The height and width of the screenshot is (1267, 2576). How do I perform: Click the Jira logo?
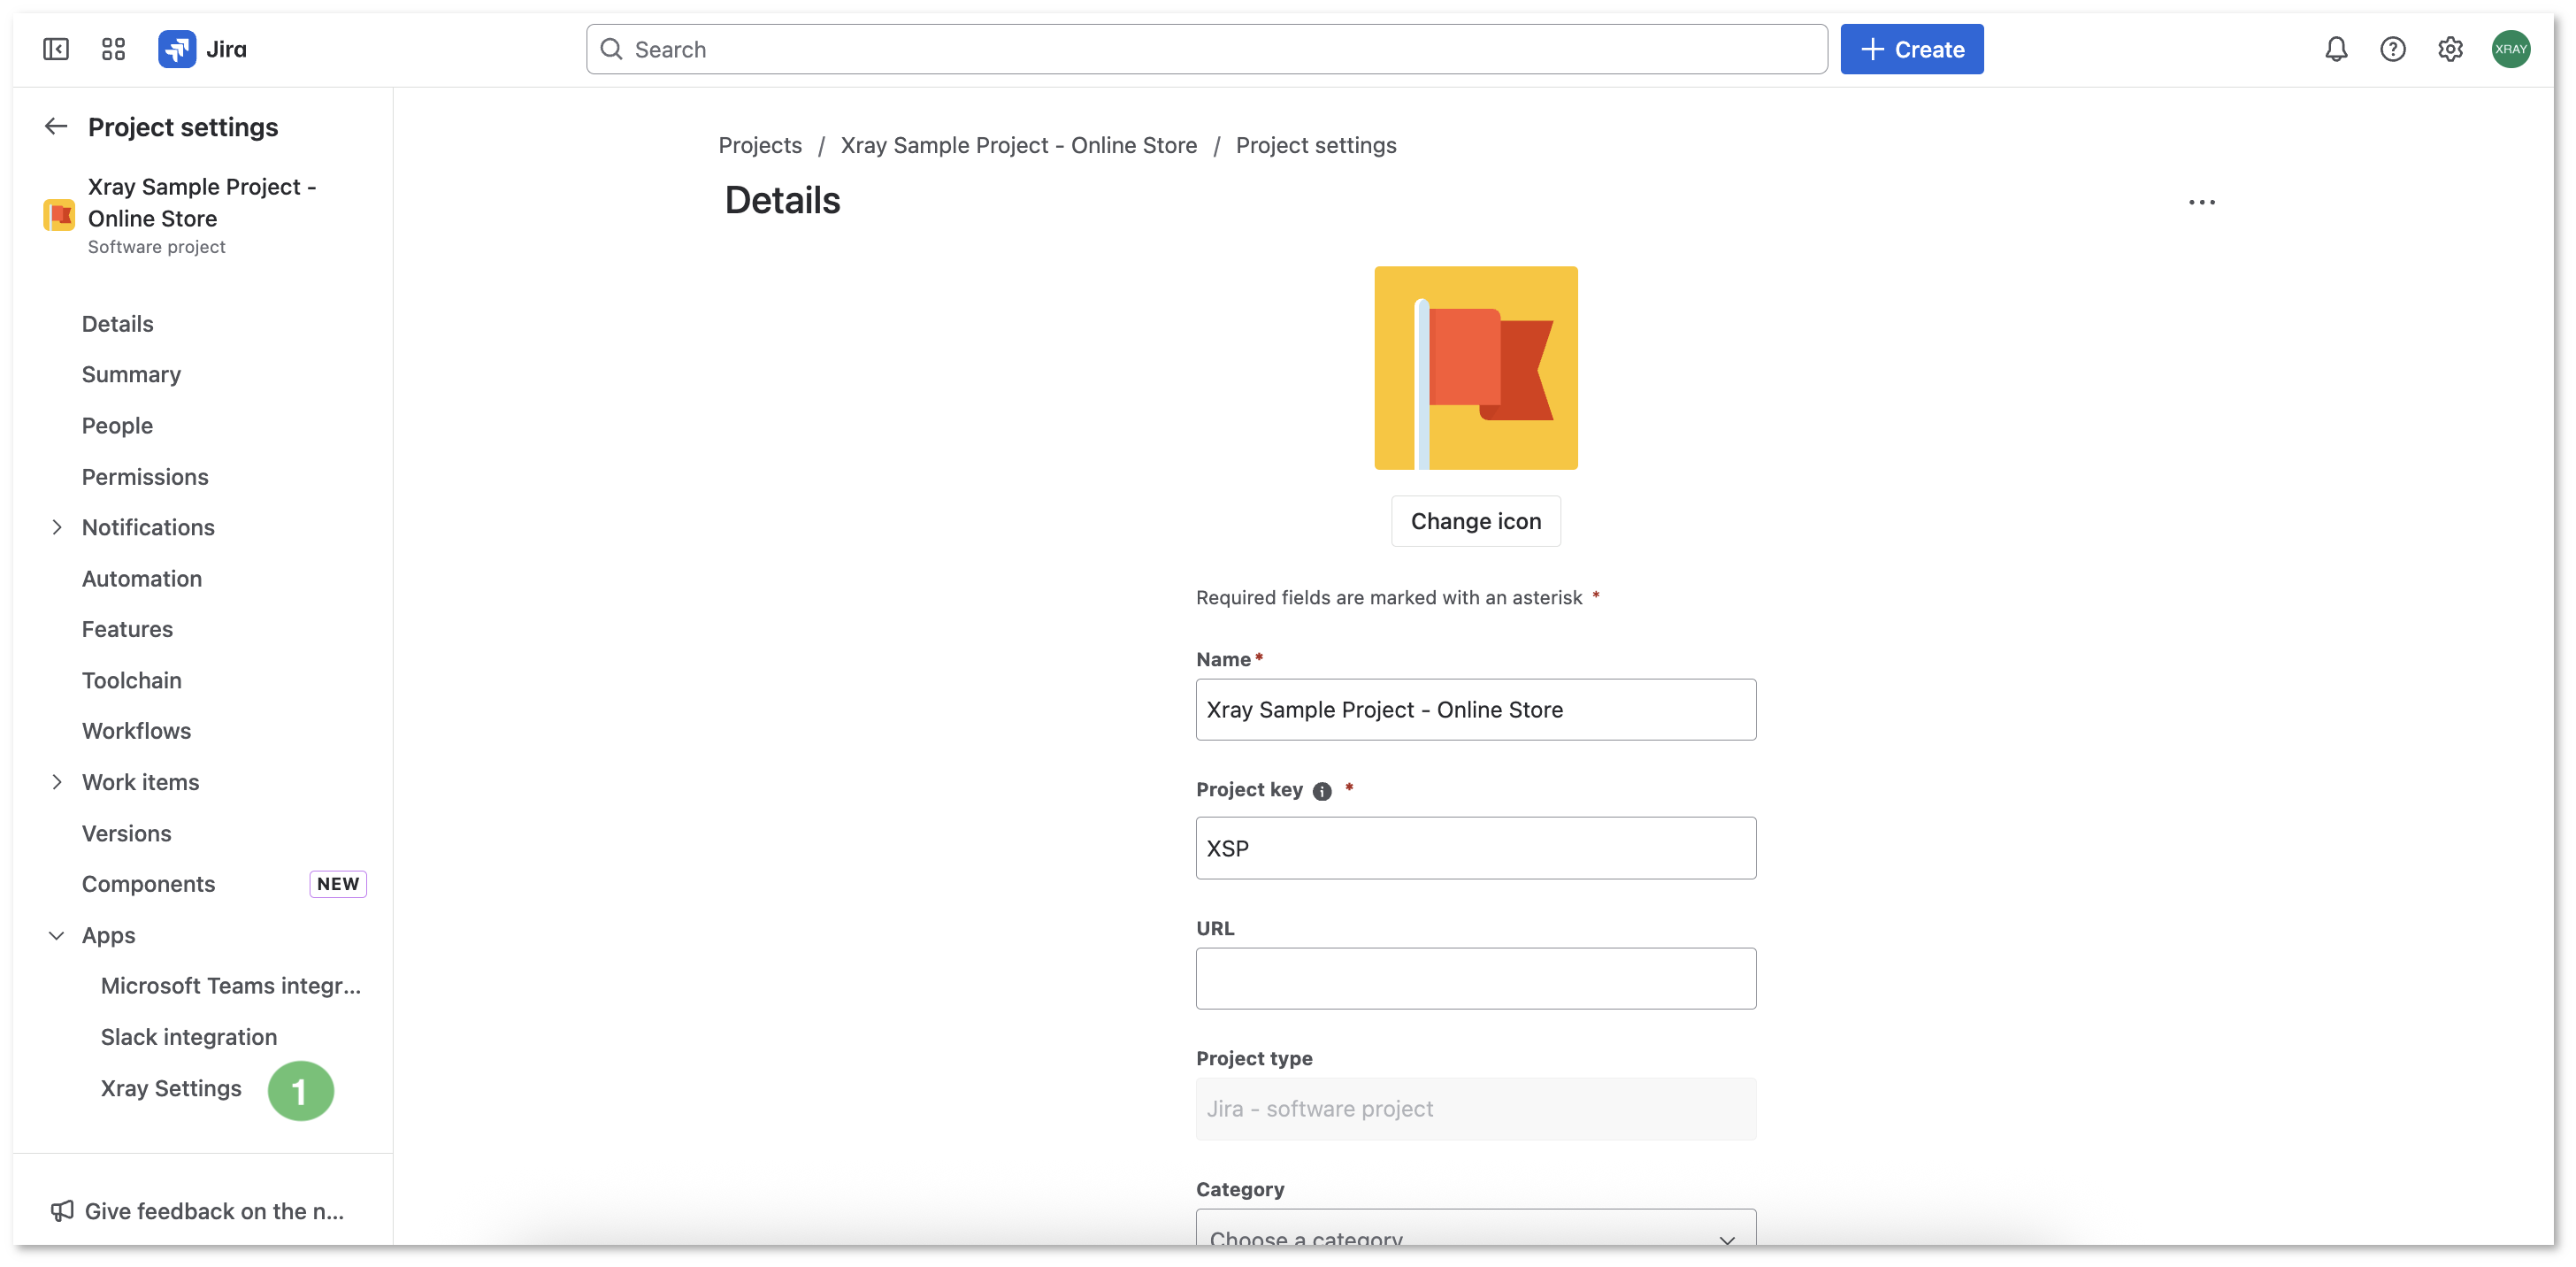tap(202, 49)
